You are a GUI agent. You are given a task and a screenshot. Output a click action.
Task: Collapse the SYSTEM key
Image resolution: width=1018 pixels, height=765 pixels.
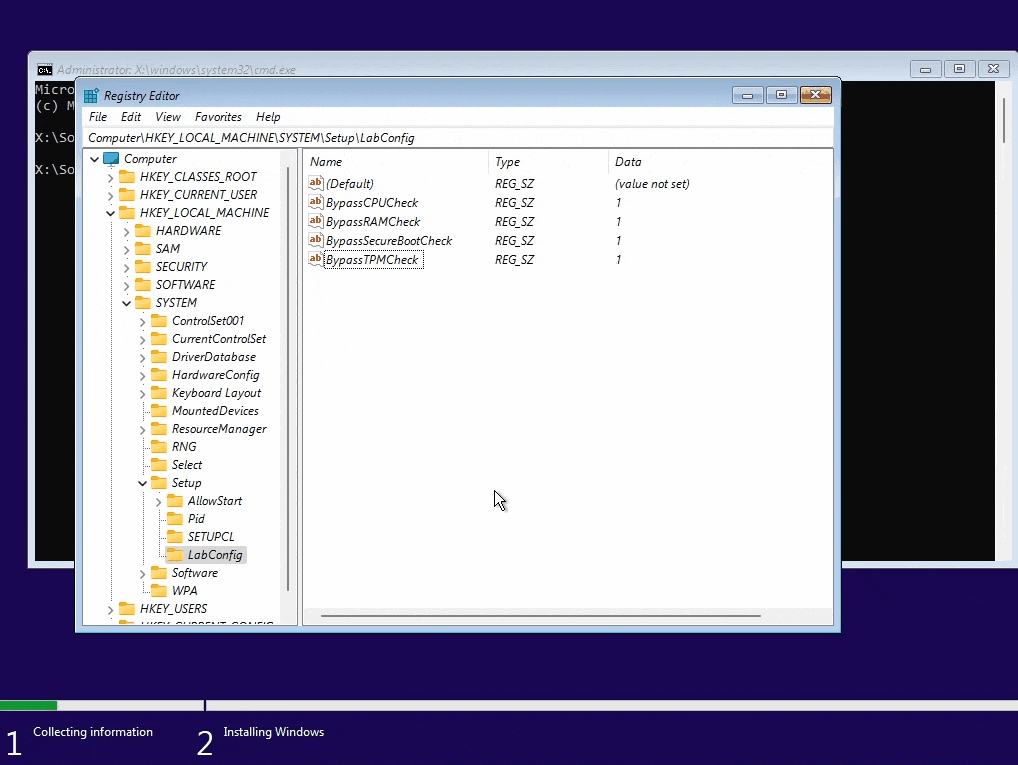(127, 303)
